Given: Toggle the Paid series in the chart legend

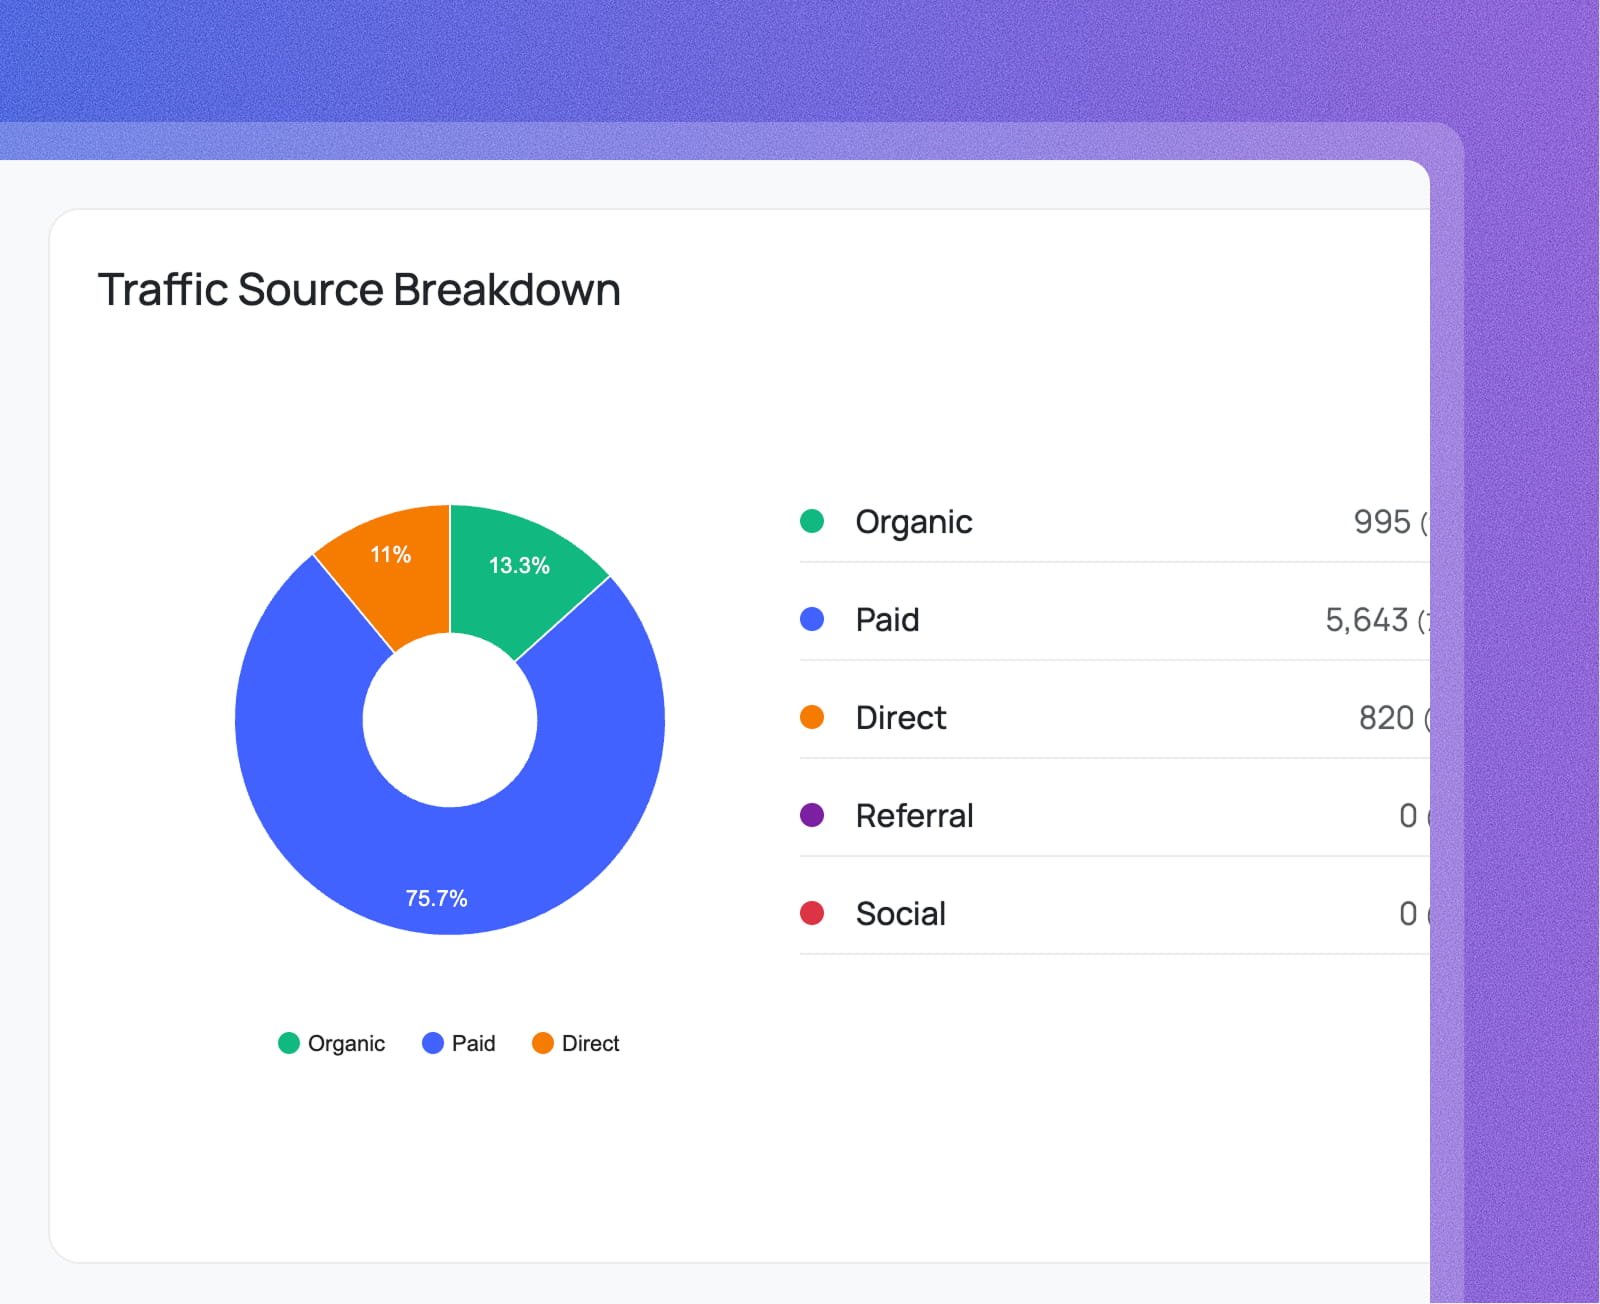Looking at the screenshot, I should point(459,1043).
